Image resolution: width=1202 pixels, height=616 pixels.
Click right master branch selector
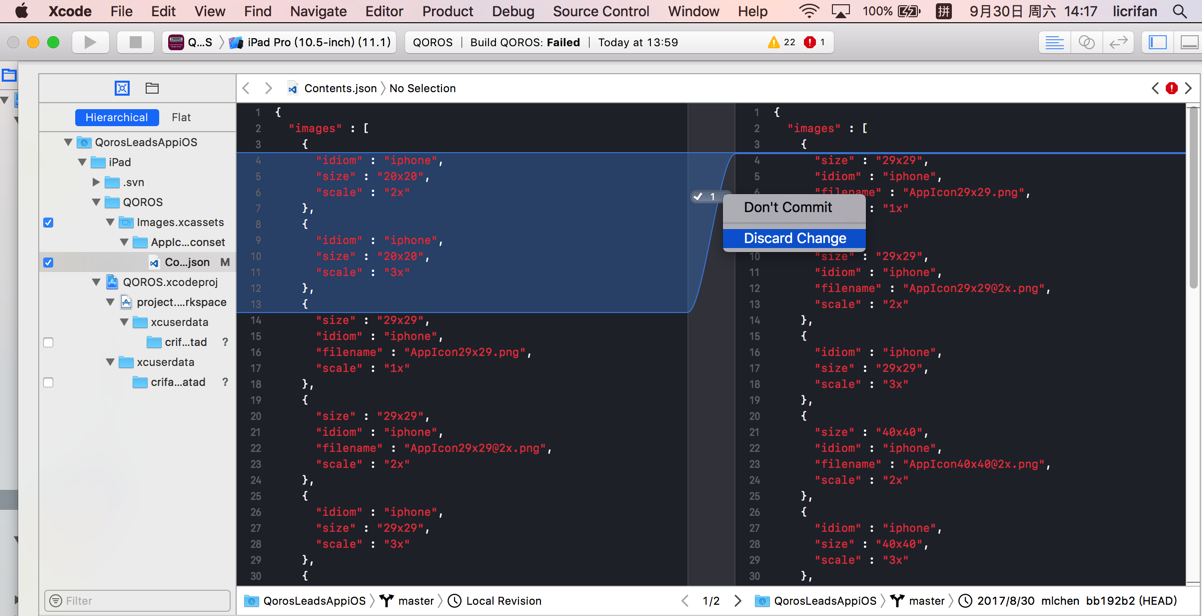(917, 601)
